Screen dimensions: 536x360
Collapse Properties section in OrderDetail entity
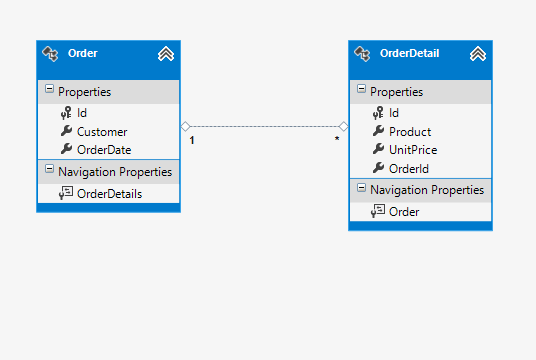[x=361, y=89]
